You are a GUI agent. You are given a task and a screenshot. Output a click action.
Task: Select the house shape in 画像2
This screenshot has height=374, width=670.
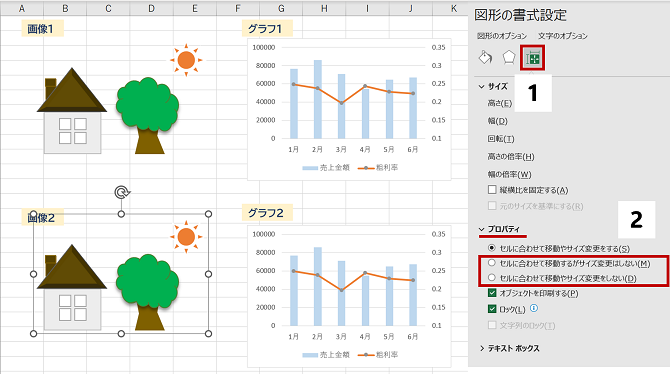[72, 287]
